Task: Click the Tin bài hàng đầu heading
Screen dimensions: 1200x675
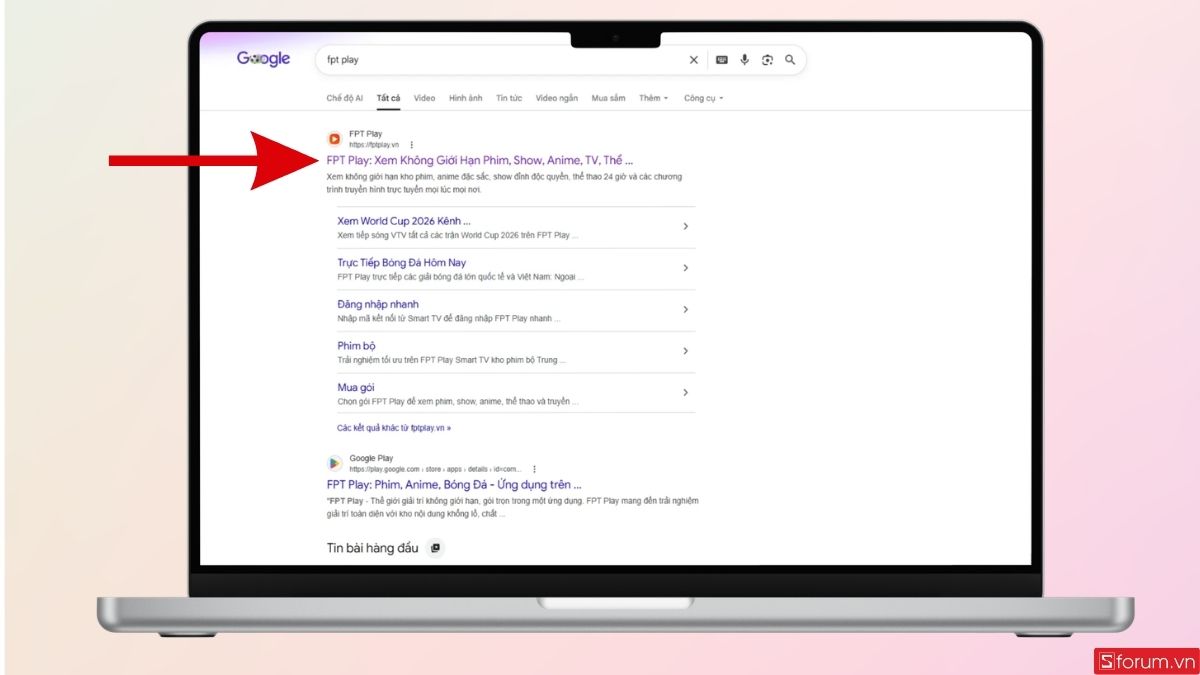Action: [x=373, y=548]
